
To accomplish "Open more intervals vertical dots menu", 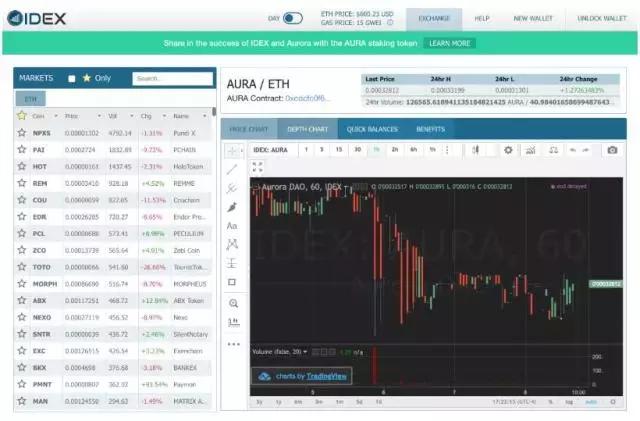I will coord(447,150).
